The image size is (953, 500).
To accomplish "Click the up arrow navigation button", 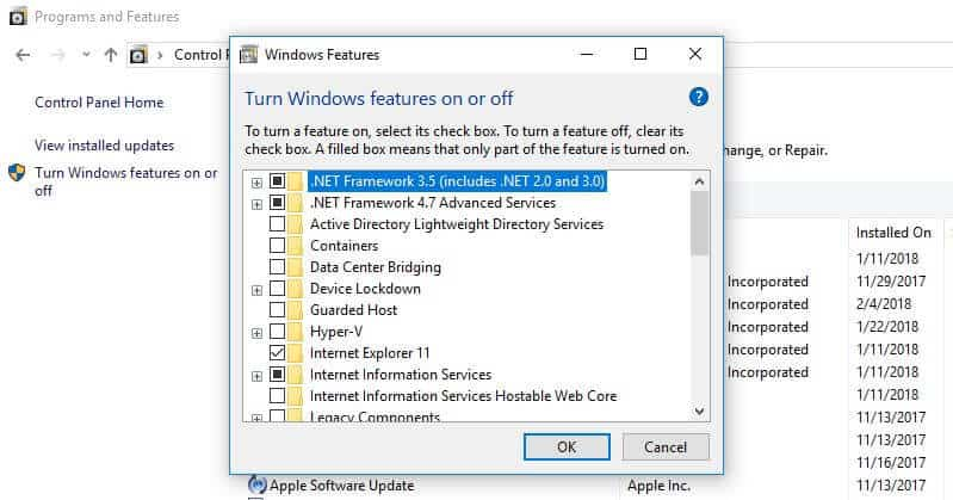I will coord(110,55).
